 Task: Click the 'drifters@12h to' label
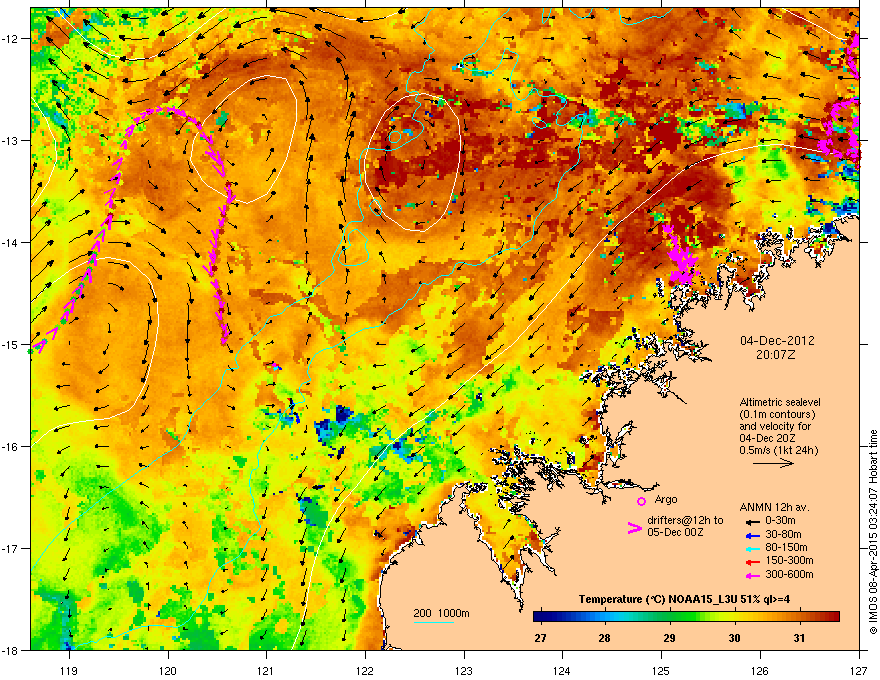685,521
